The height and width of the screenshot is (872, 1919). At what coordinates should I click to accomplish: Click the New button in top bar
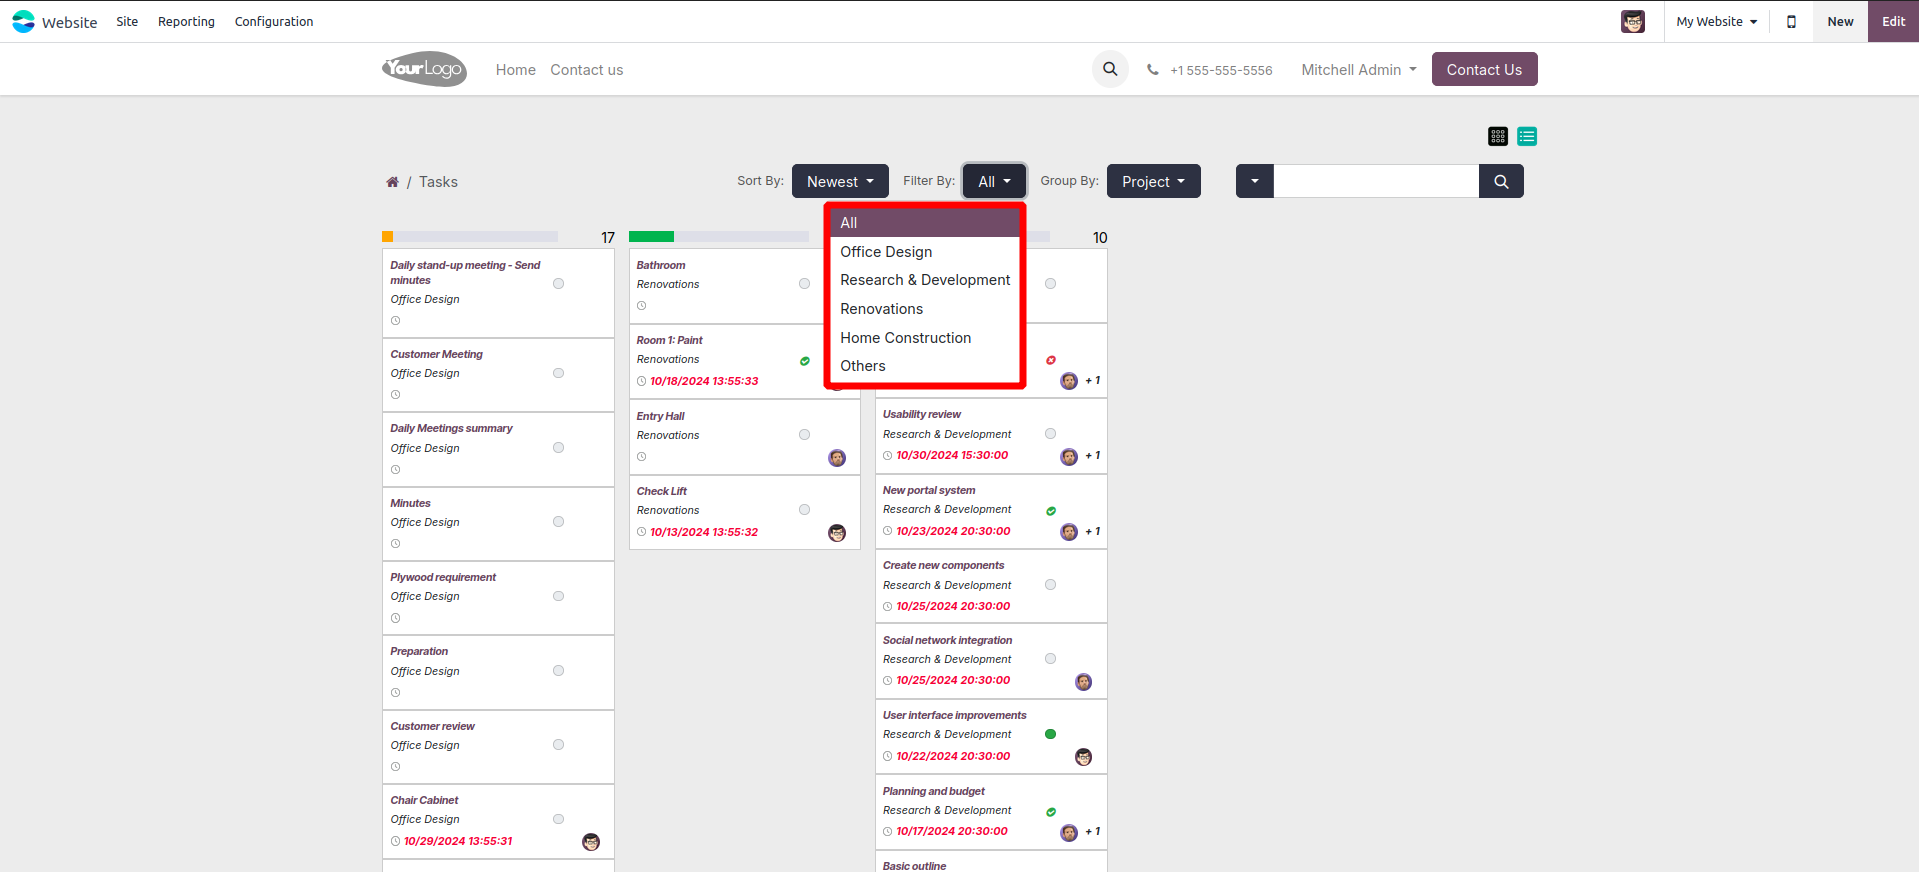(x=1840, y=21)
